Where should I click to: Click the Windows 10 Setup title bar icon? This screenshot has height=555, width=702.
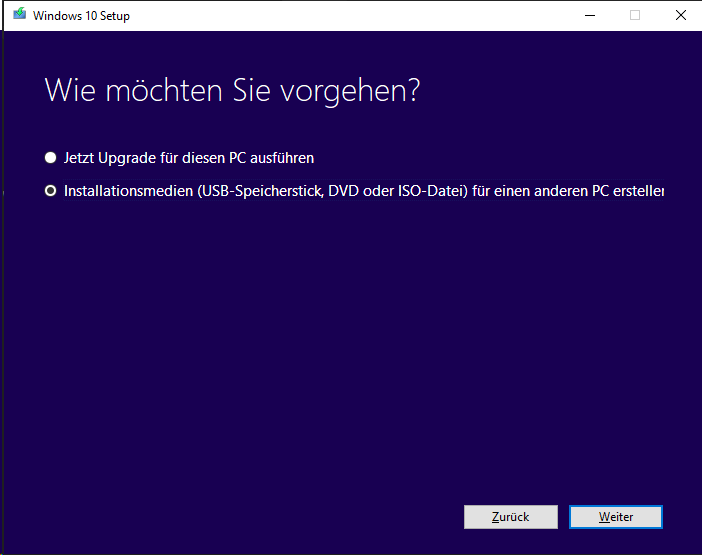tap(19, 14)
